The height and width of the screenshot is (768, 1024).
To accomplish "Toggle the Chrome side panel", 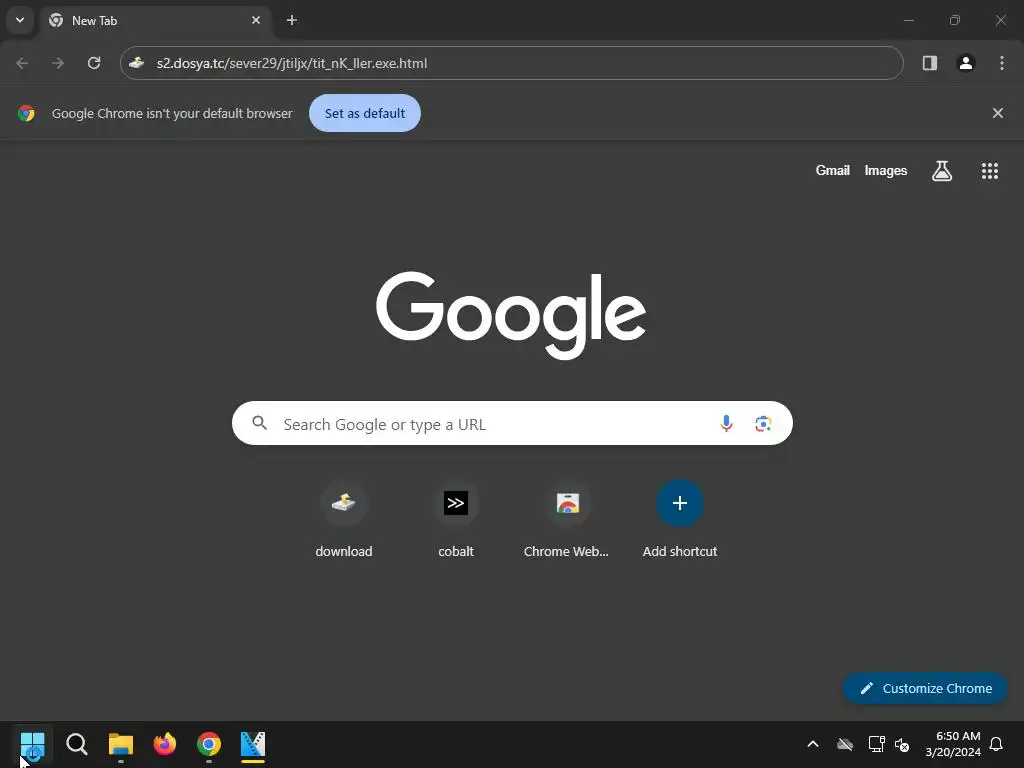I will (x=930, y=63).
